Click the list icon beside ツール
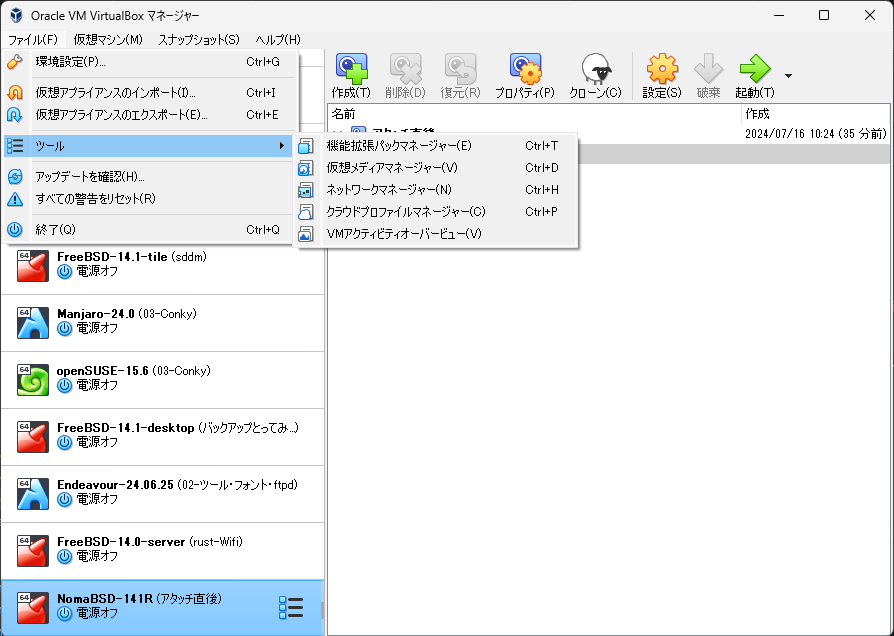 tap(15, 146)
